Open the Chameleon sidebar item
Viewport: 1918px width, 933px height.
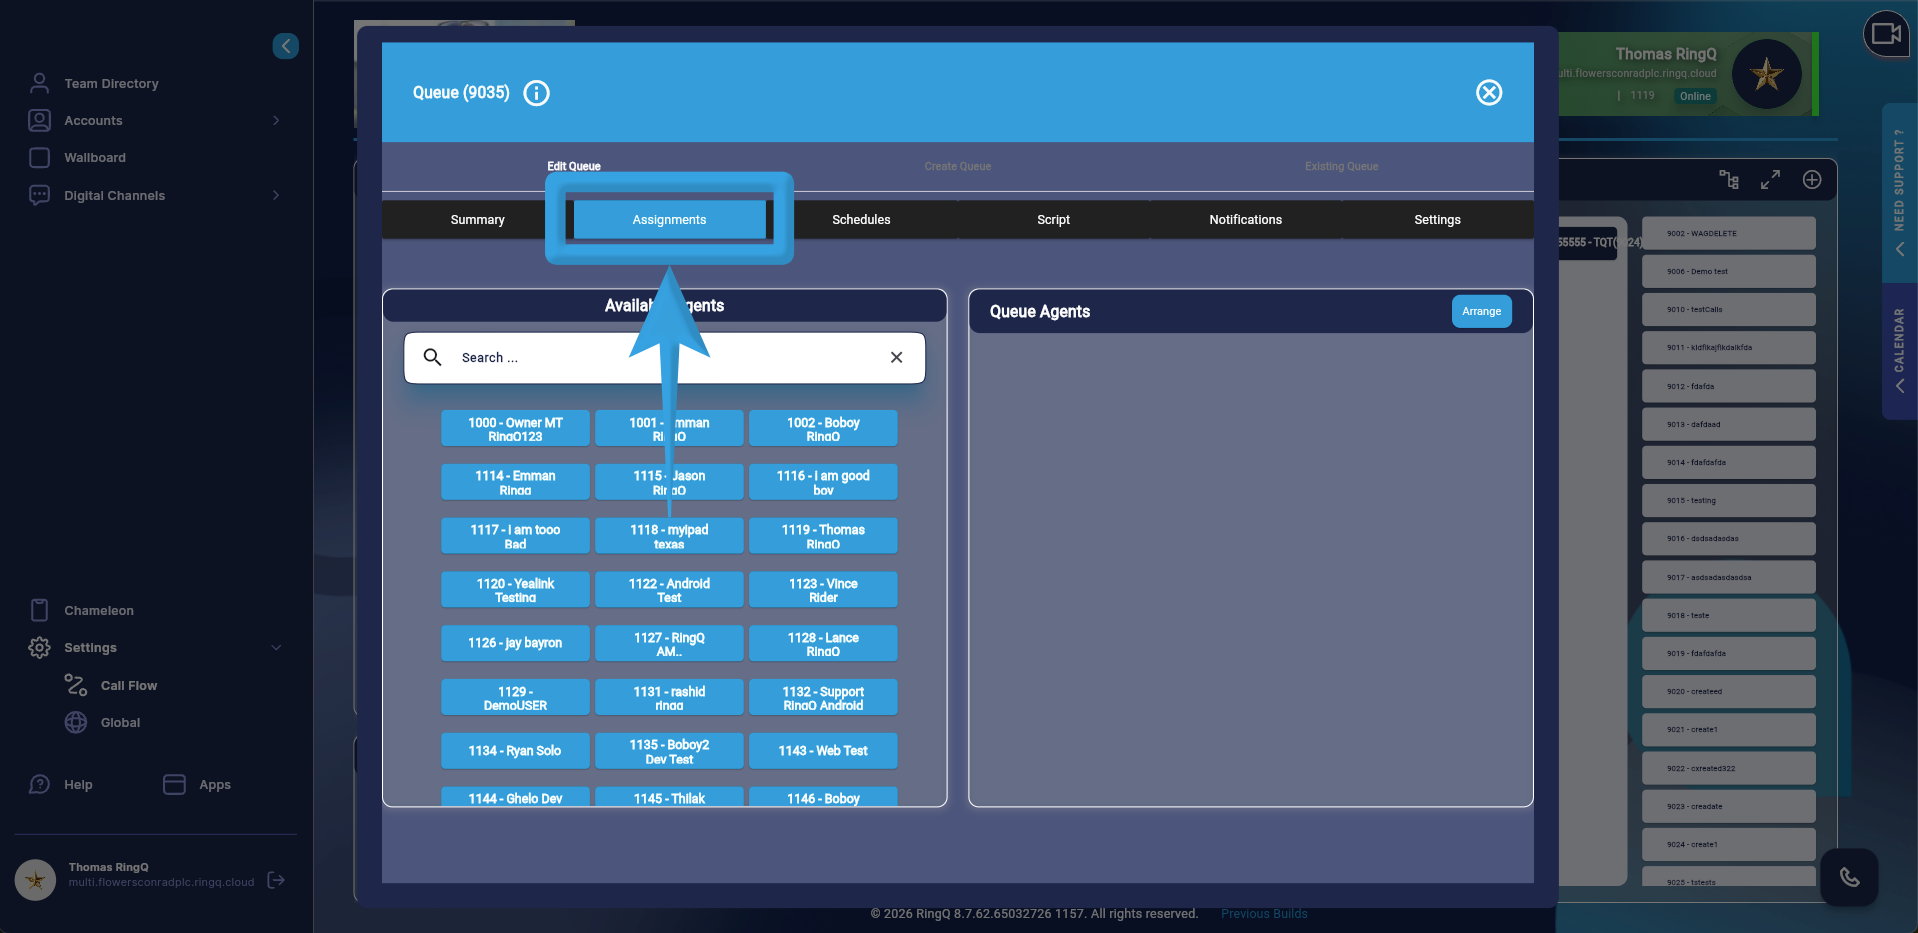tap(98, 610)
